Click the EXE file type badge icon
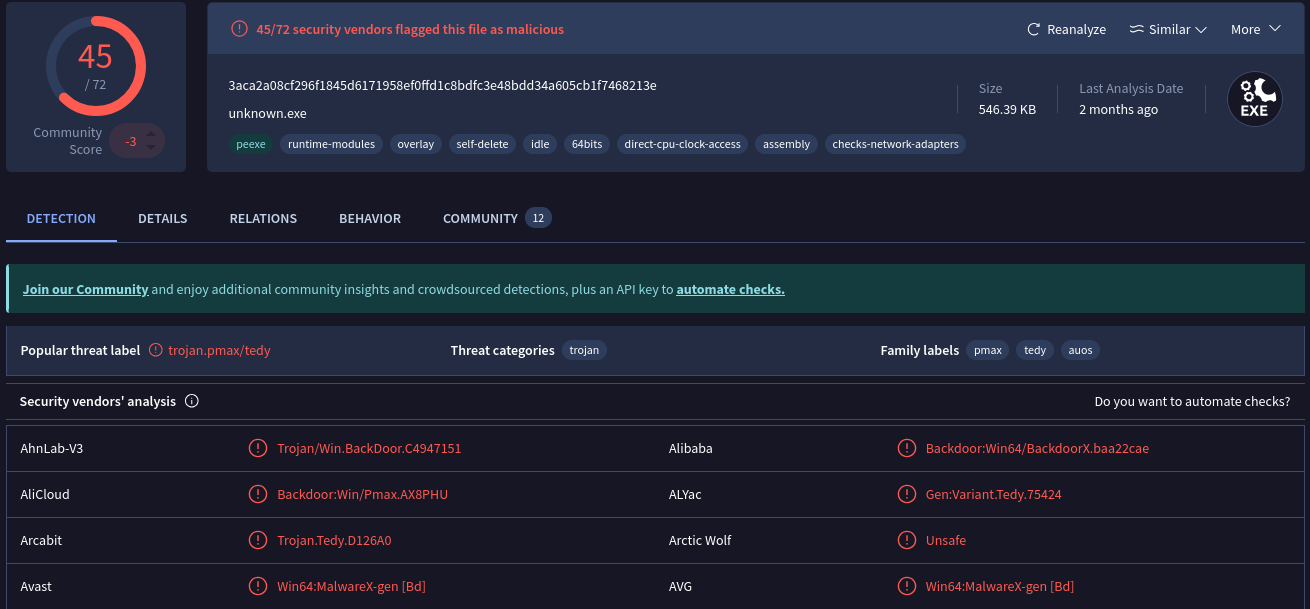 click(1254, 98)
